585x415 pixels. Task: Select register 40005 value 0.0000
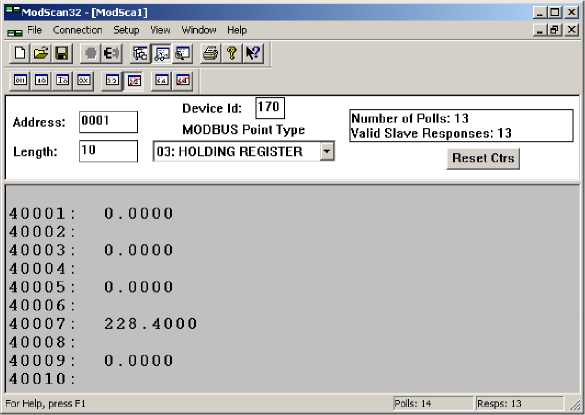point(139,287)
